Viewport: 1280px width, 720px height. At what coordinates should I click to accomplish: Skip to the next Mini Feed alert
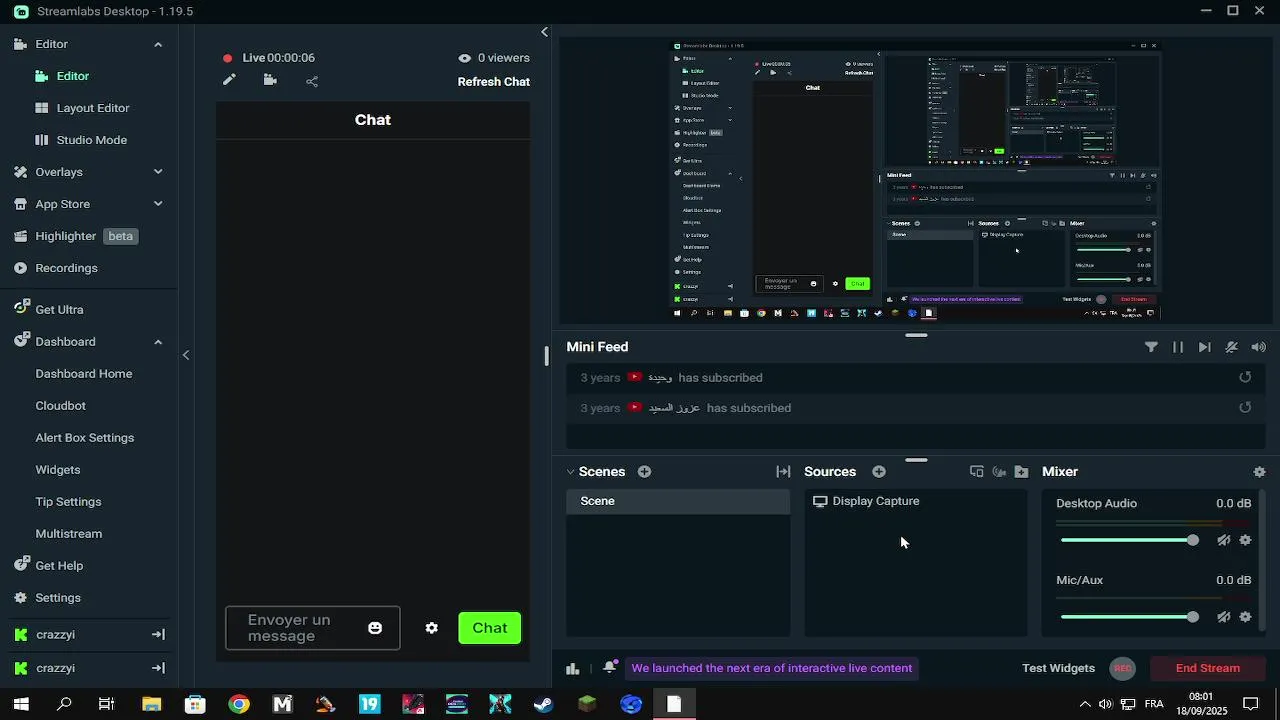coord(1205,347)
